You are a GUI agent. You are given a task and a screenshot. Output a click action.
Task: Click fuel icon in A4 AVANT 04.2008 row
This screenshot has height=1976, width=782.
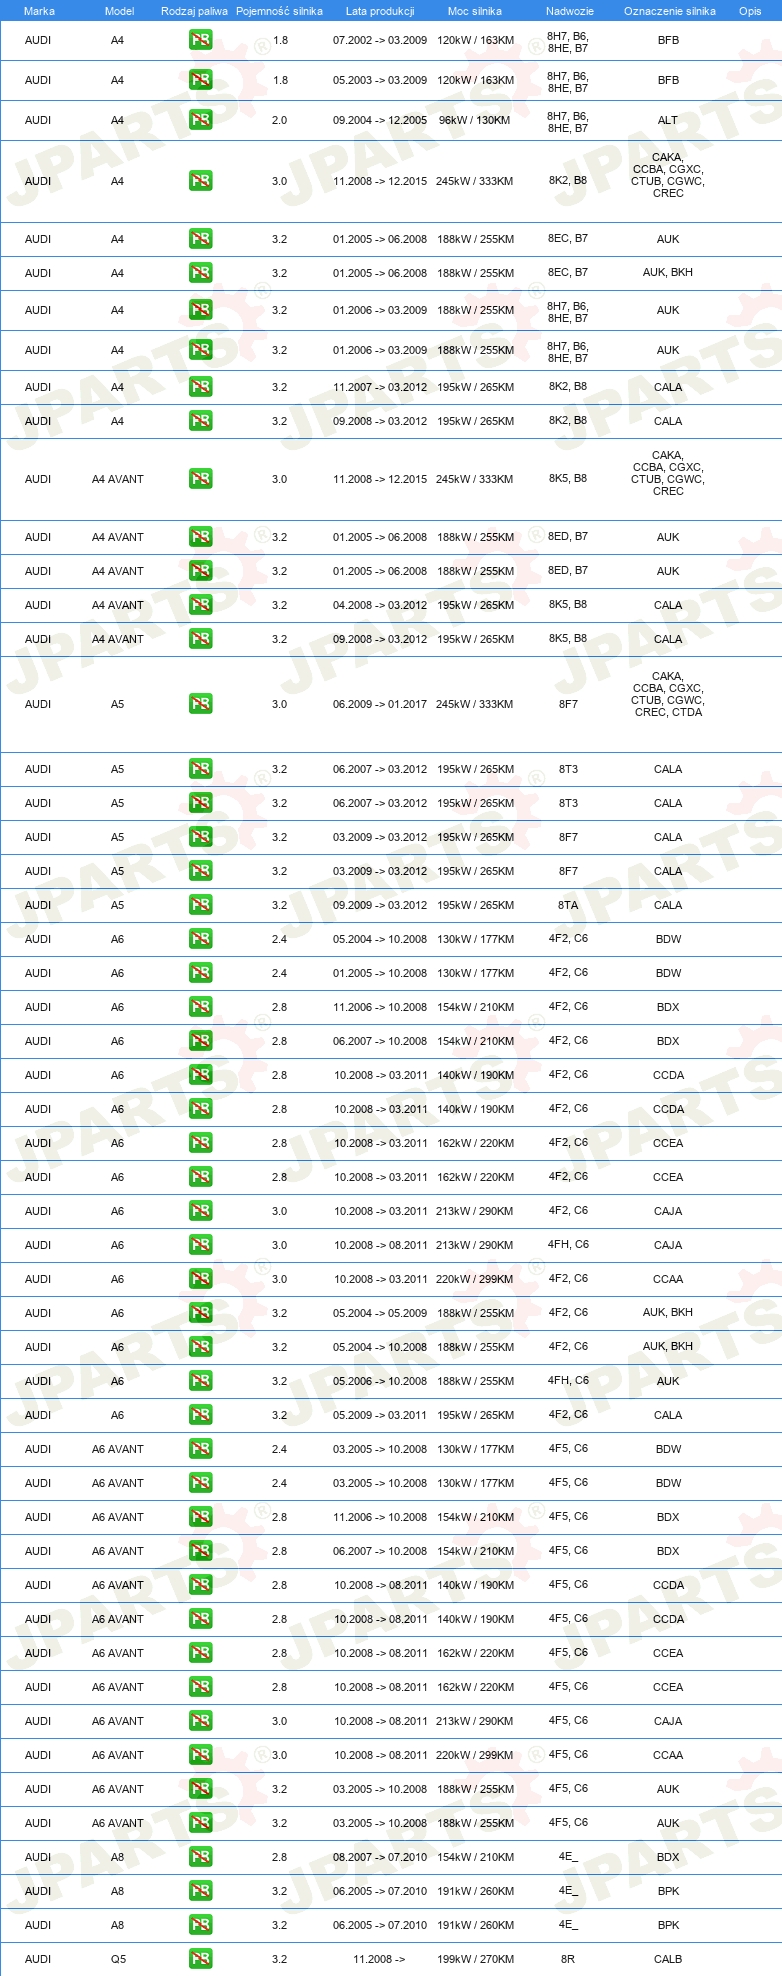(200, 605)
